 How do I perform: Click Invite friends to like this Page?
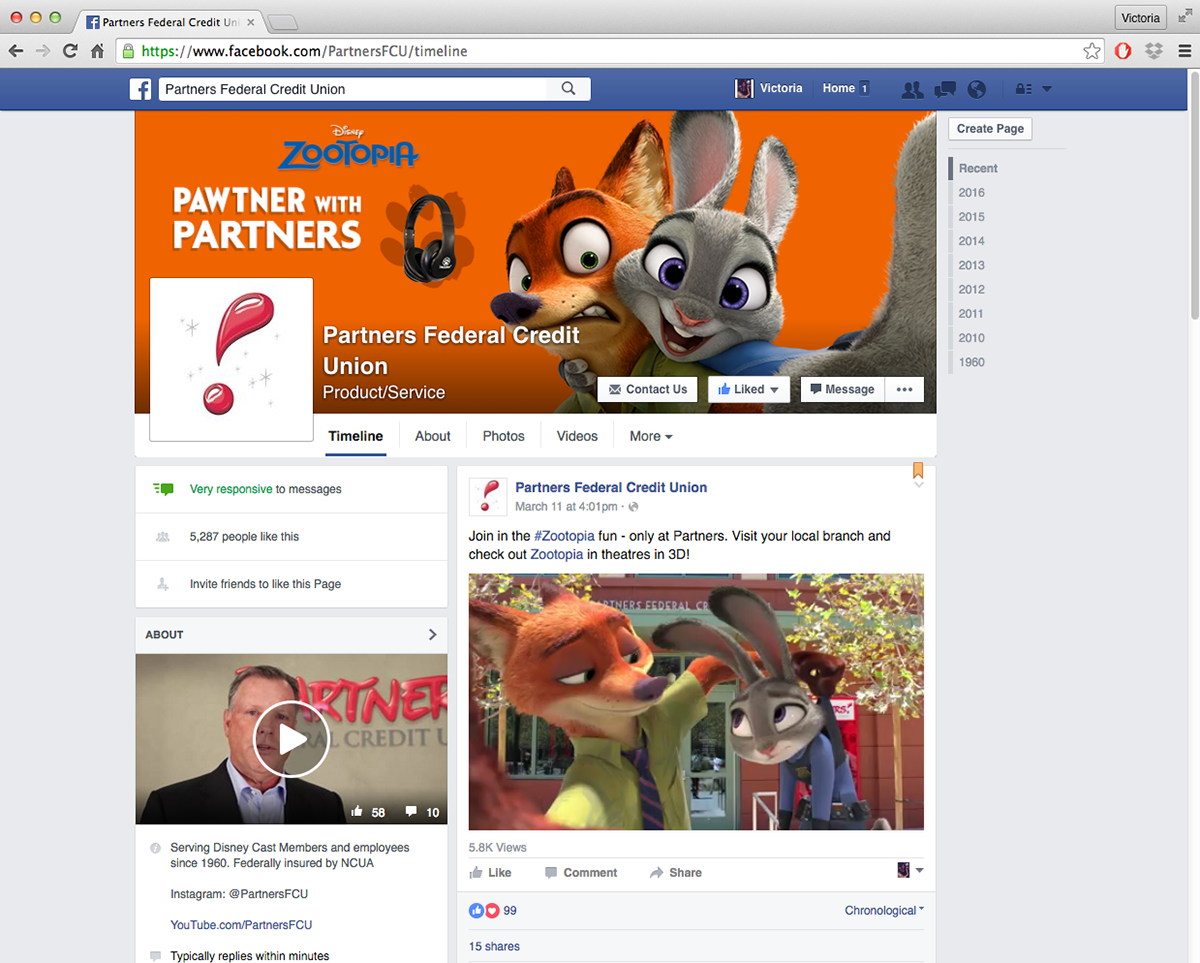[265, 584]
